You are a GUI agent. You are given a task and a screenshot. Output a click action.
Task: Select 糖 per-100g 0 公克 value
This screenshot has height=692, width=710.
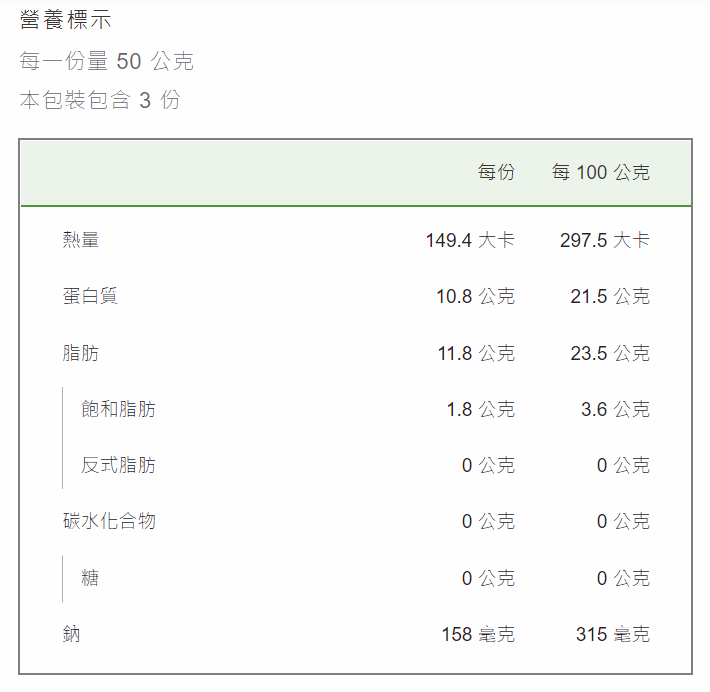click(623, 578)
